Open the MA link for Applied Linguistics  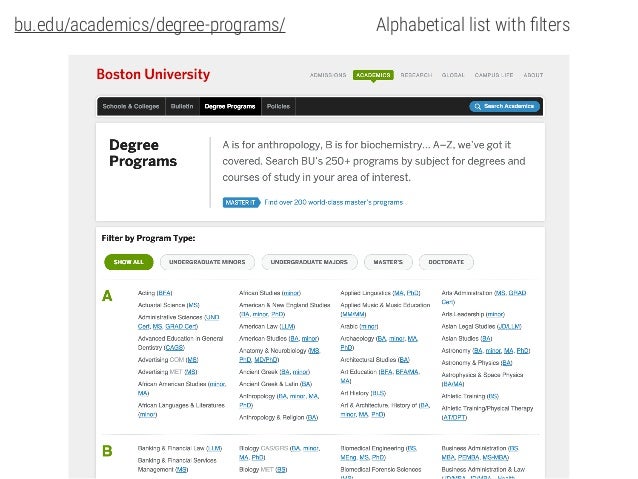(399, 293)
